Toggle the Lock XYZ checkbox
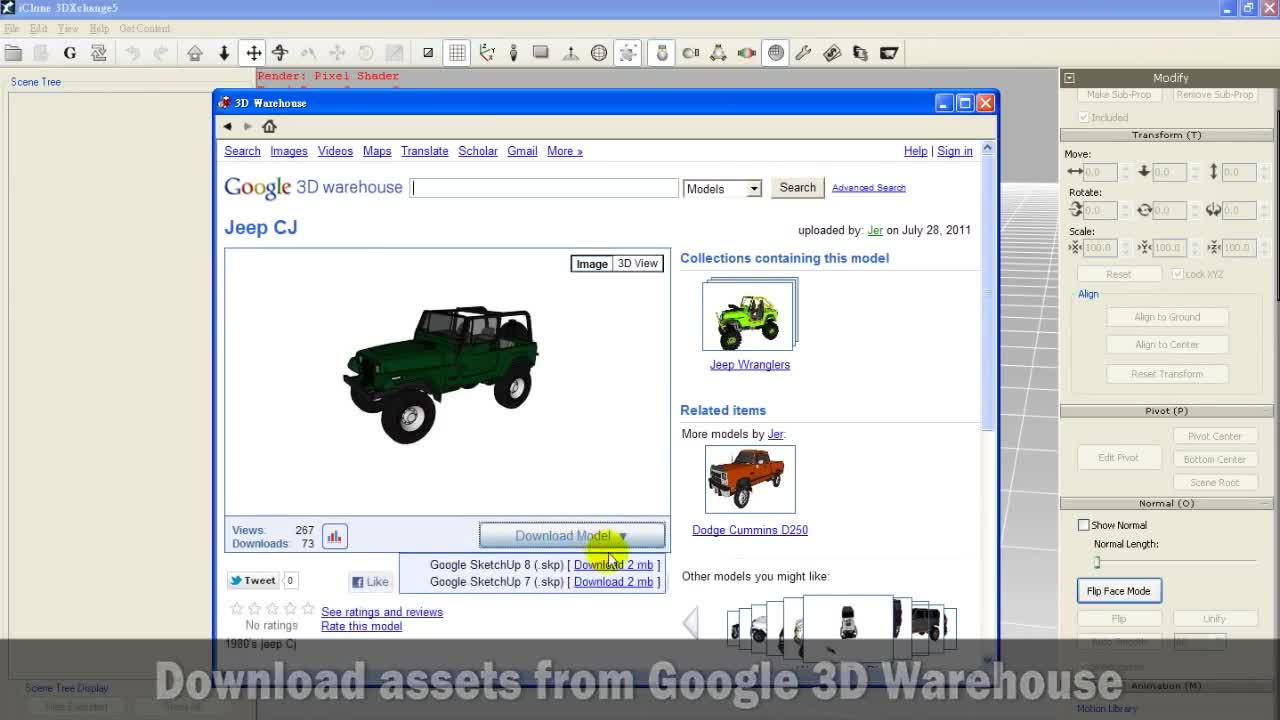1280x720 pixels. pos(1178,274)
